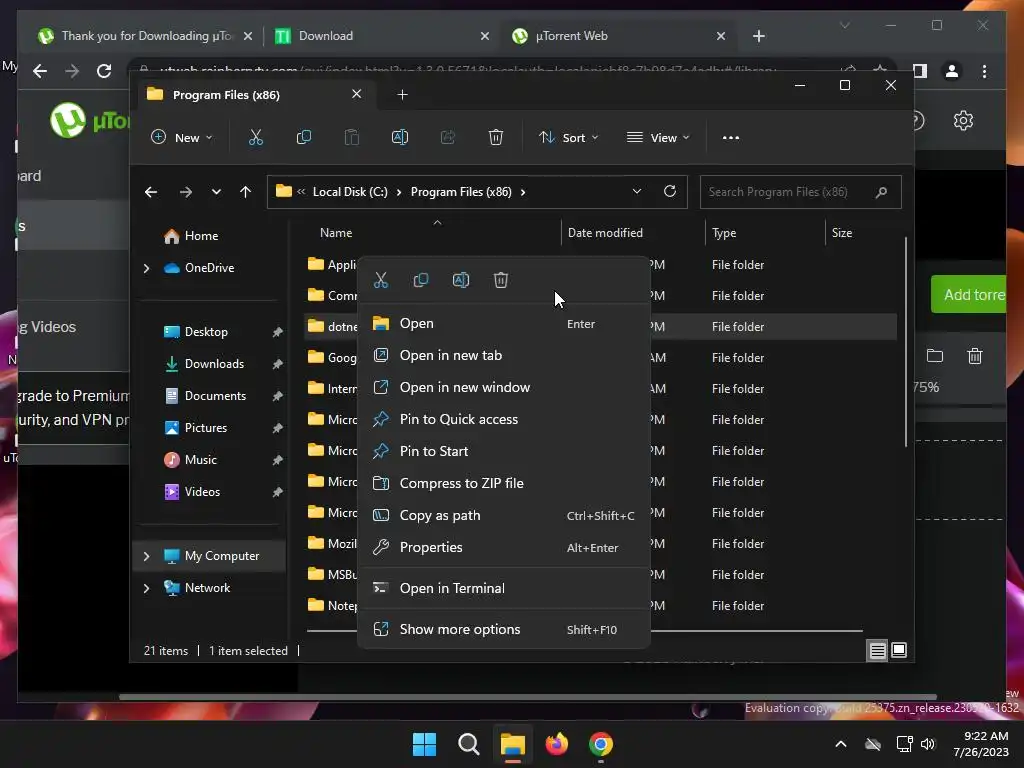Click Delete icon in context menu

pos(501,280)
